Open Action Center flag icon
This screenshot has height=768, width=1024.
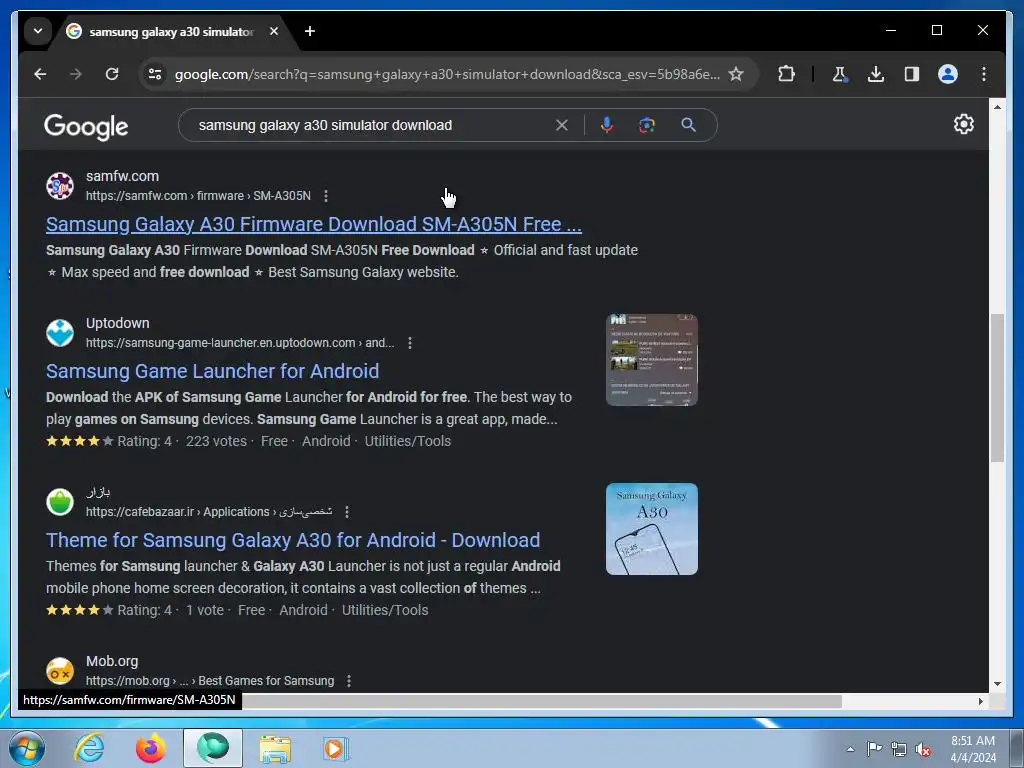pyautogui.click(x=874, y=749)
